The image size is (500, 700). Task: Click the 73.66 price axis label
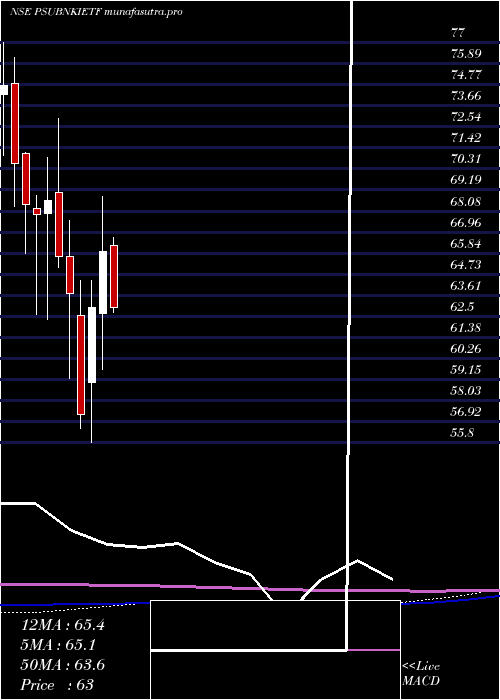[466, 96]
